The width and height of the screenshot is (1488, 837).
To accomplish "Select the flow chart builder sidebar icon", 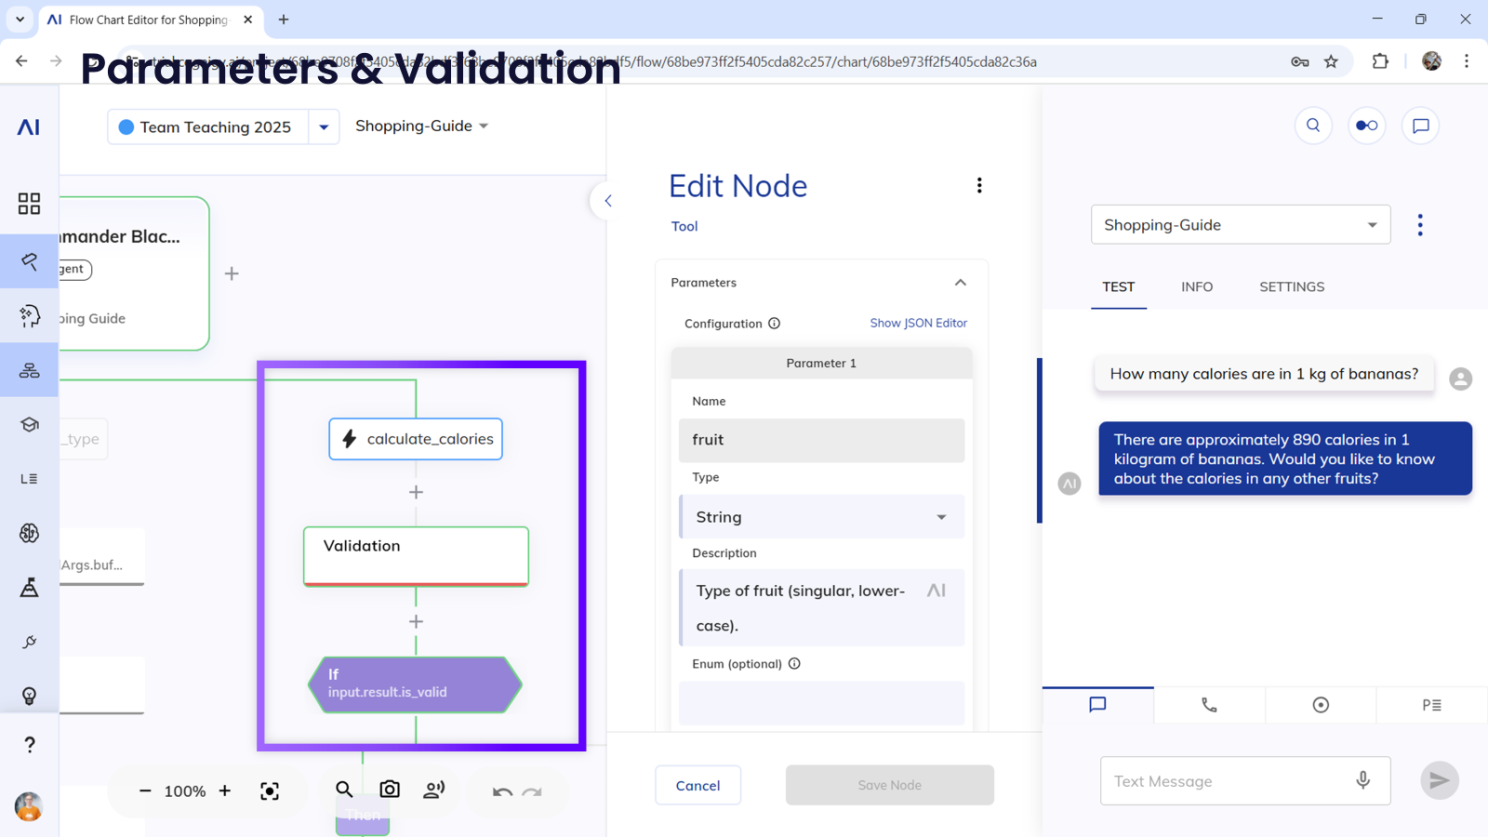I will pos(29,369).
